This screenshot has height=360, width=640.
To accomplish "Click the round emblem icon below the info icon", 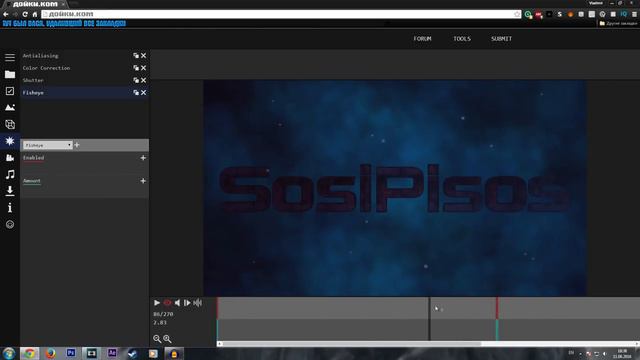I will pos(10,224).
